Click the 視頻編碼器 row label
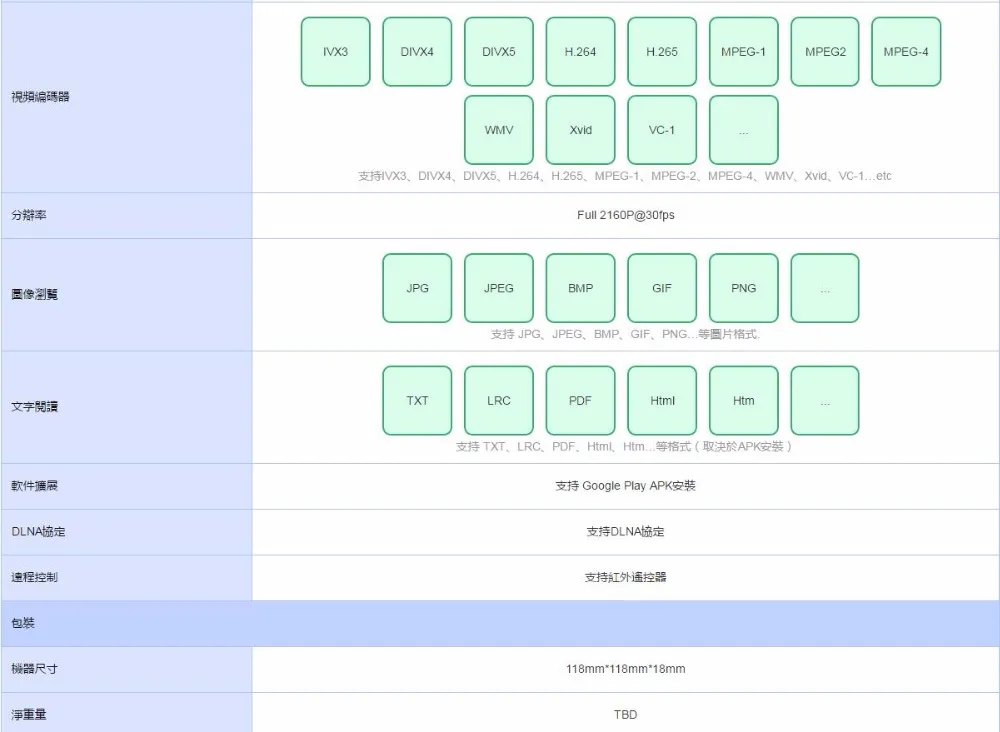Viewport: 1000px width, 732px height. pyautogui.click(x=40, y=97)
